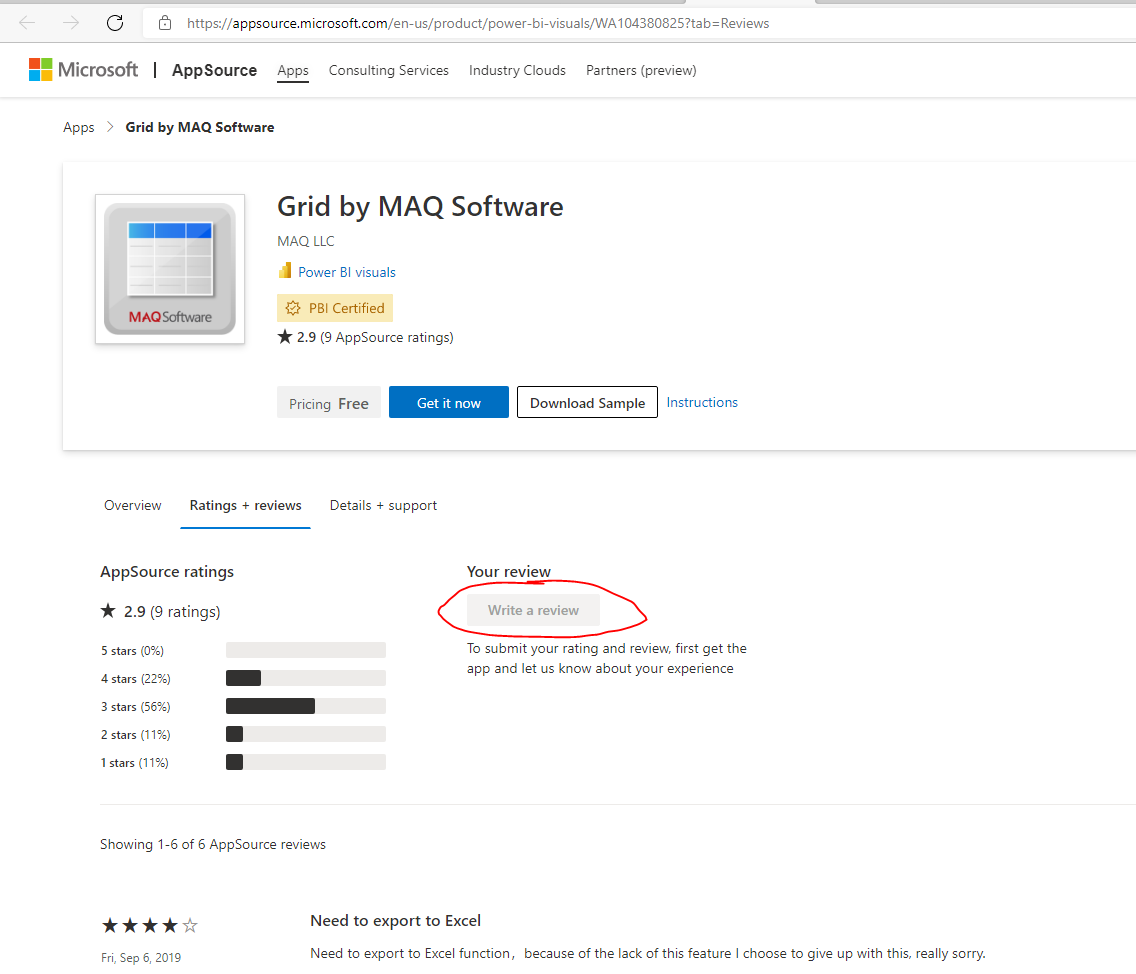Select the Apps navigation item

293,70
